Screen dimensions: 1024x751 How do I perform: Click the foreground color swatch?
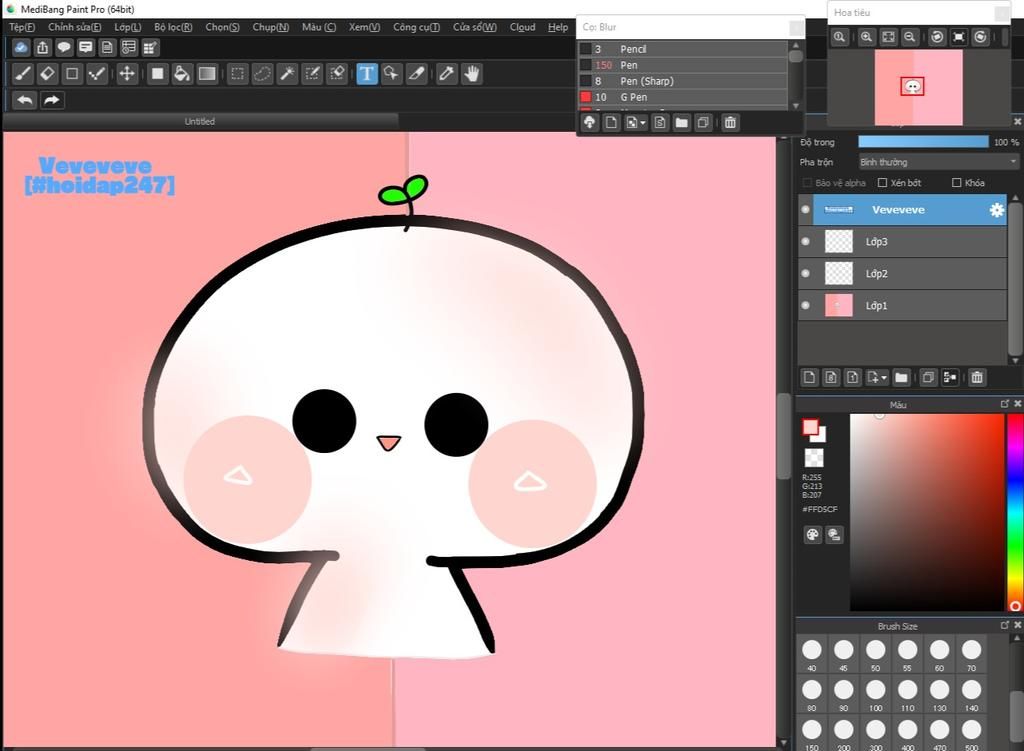tap(810, 427)
